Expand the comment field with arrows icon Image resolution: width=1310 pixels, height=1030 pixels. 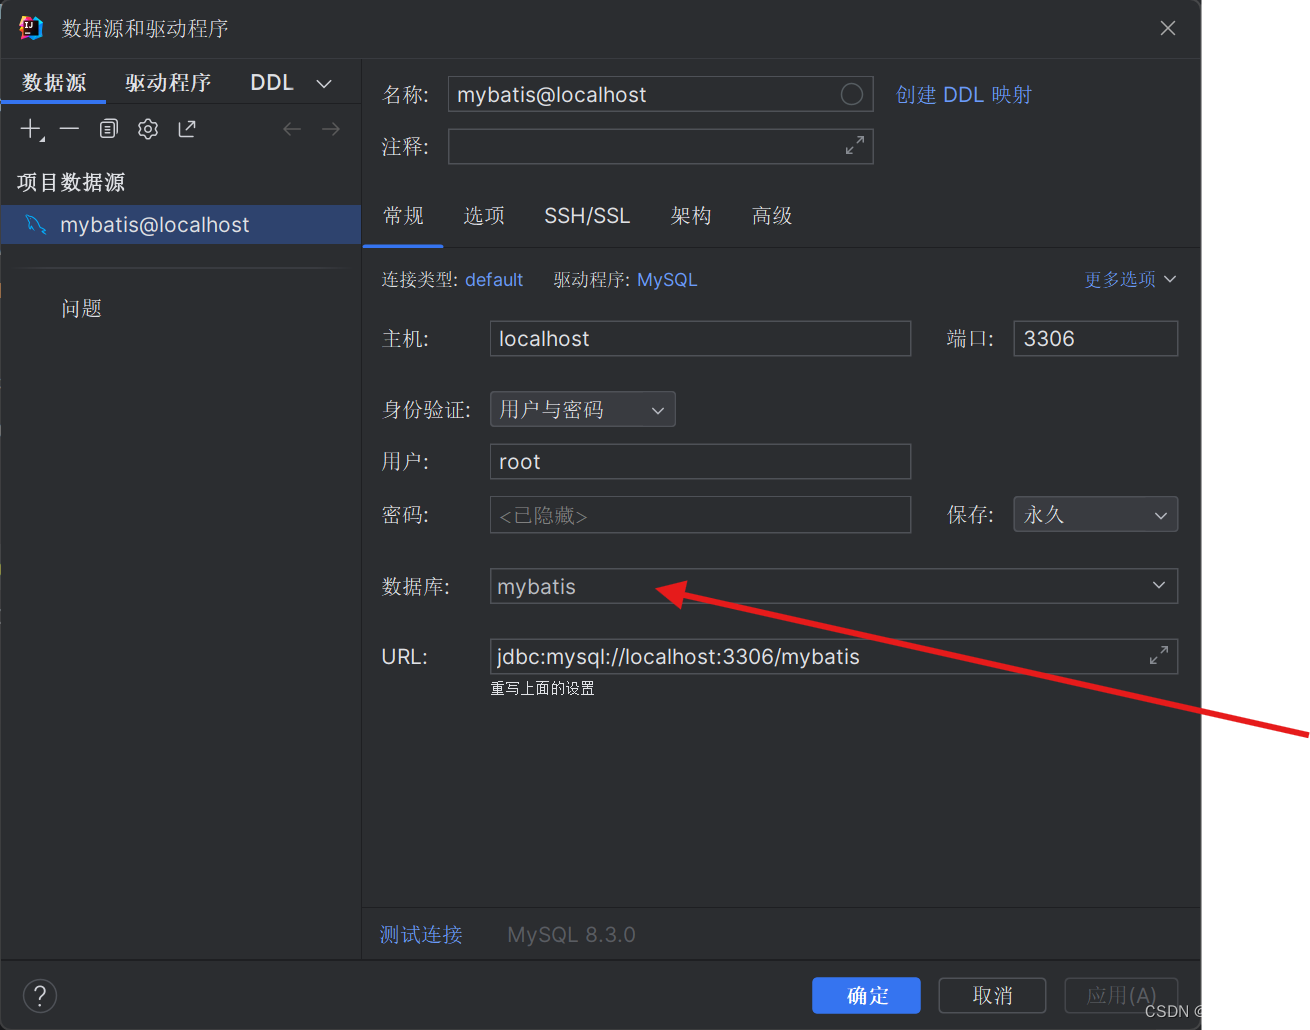855,146
